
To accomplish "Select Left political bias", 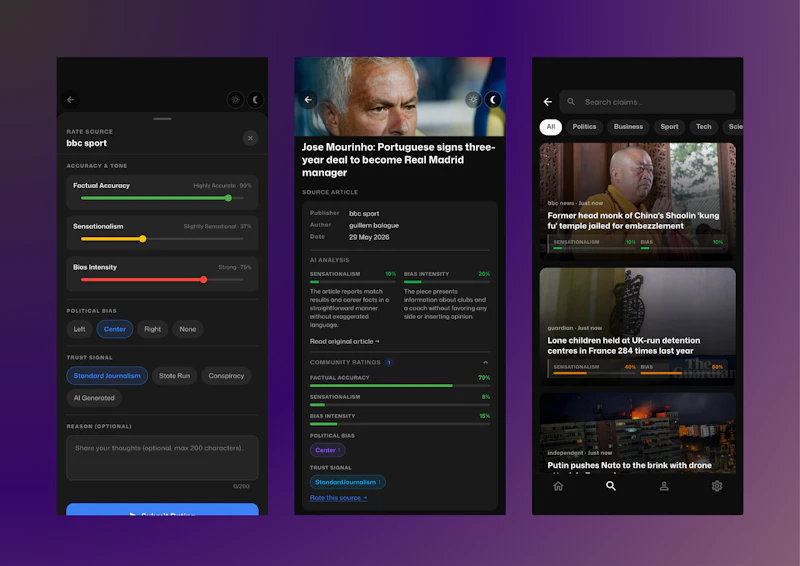I will pos(79,329).
